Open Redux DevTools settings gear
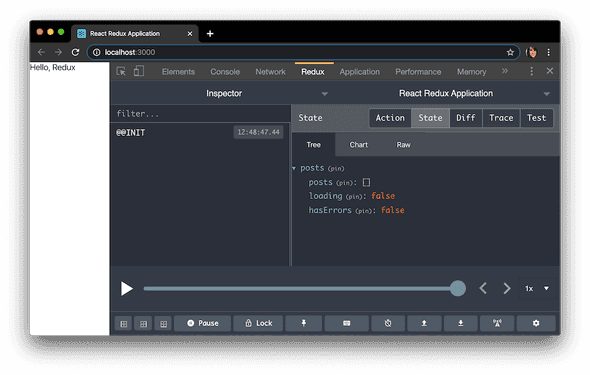Viewport: 590px width, 375px height. [536, 323]
